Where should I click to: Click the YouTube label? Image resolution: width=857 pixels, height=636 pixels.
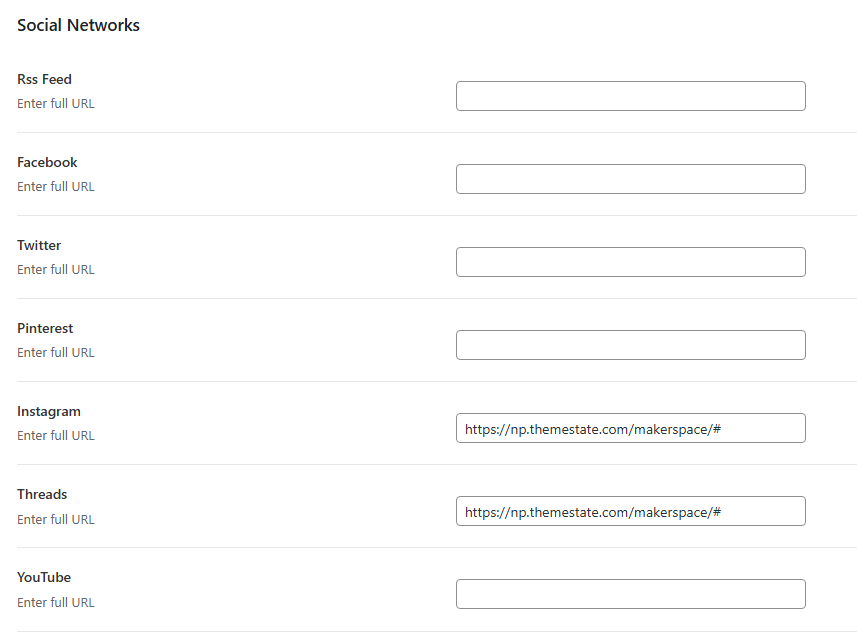(44, 577)
